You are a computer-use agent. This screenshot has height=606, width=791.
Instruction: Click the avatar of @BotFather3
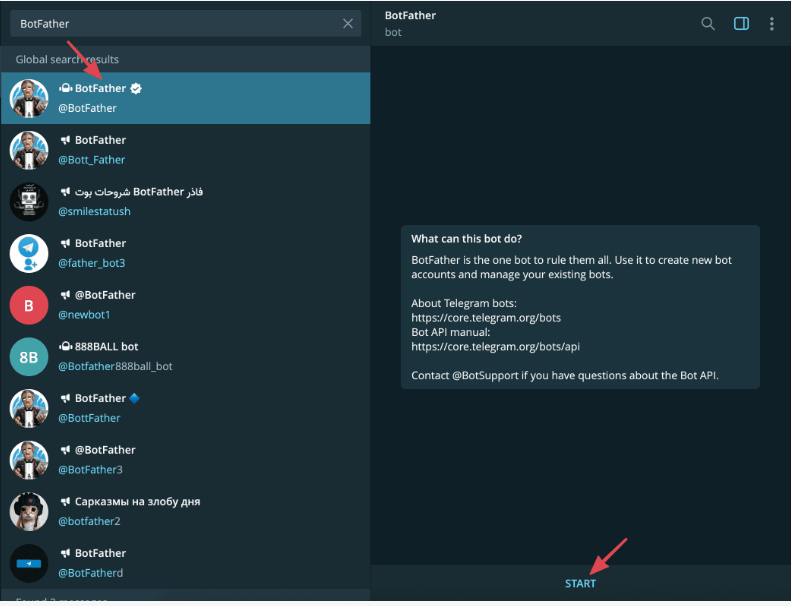[29, 460]
